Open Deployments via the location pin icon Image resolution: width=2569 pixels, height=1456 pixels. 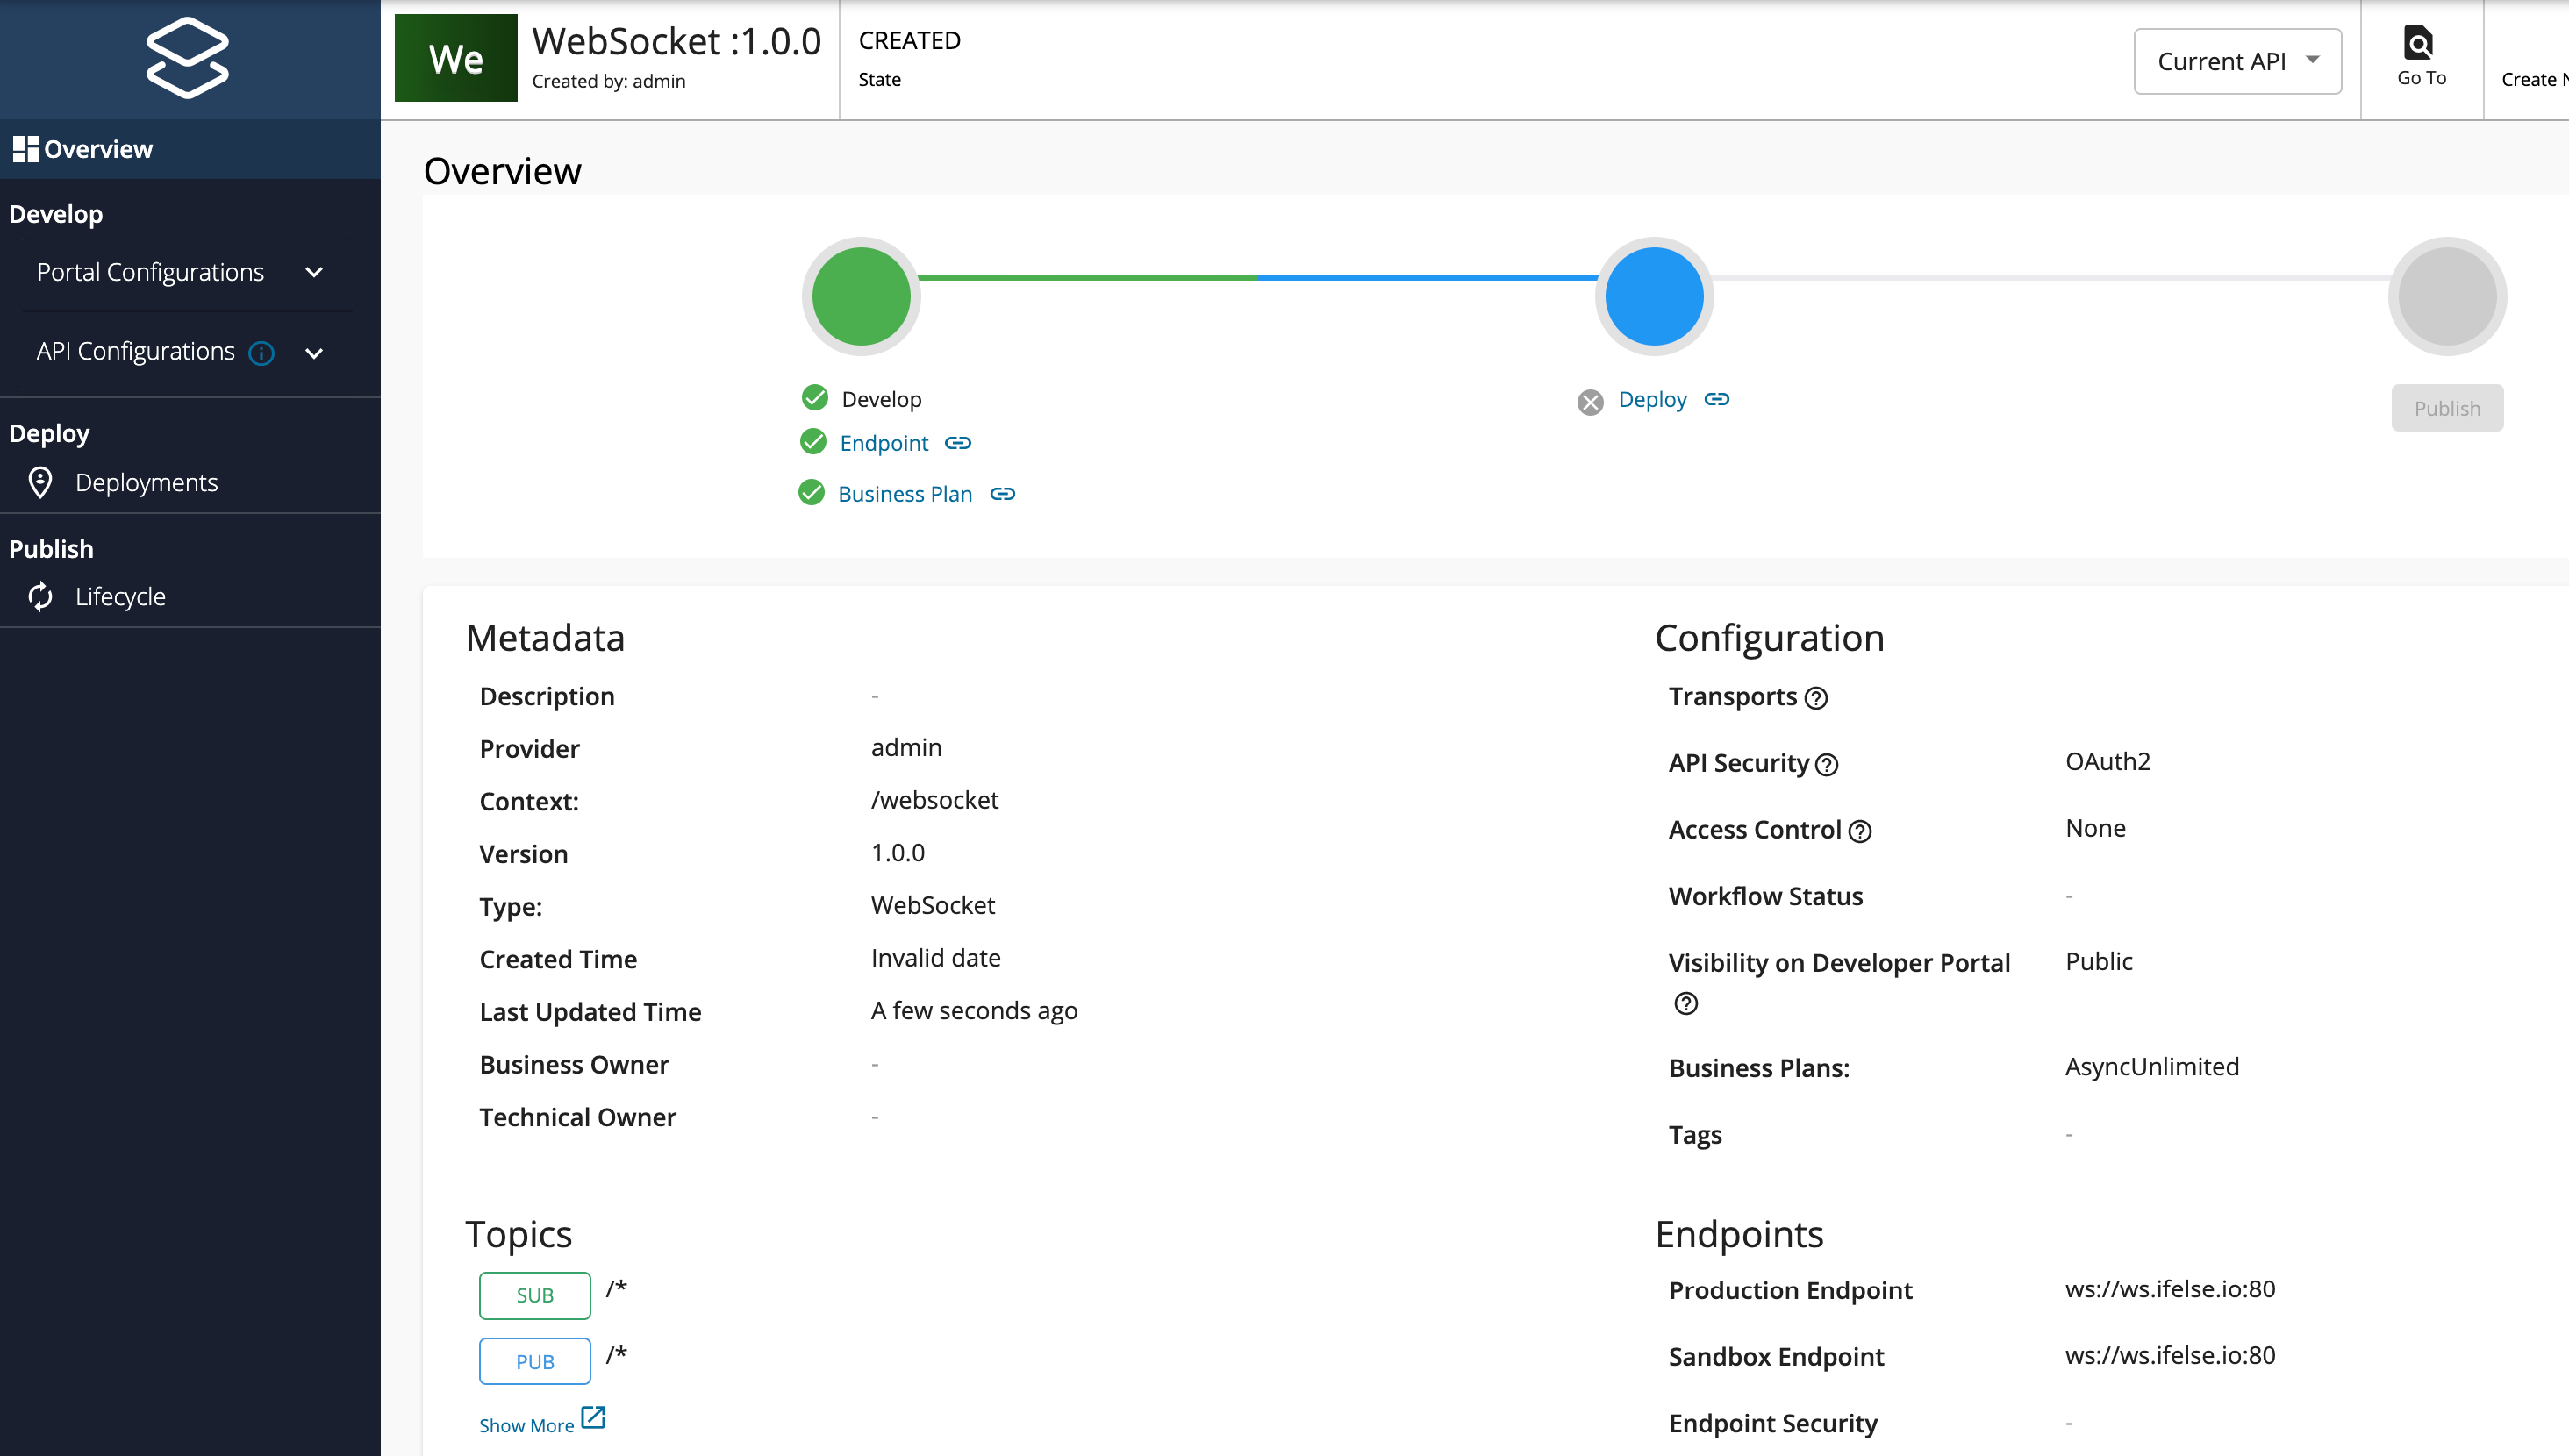(x=41, y=482)
